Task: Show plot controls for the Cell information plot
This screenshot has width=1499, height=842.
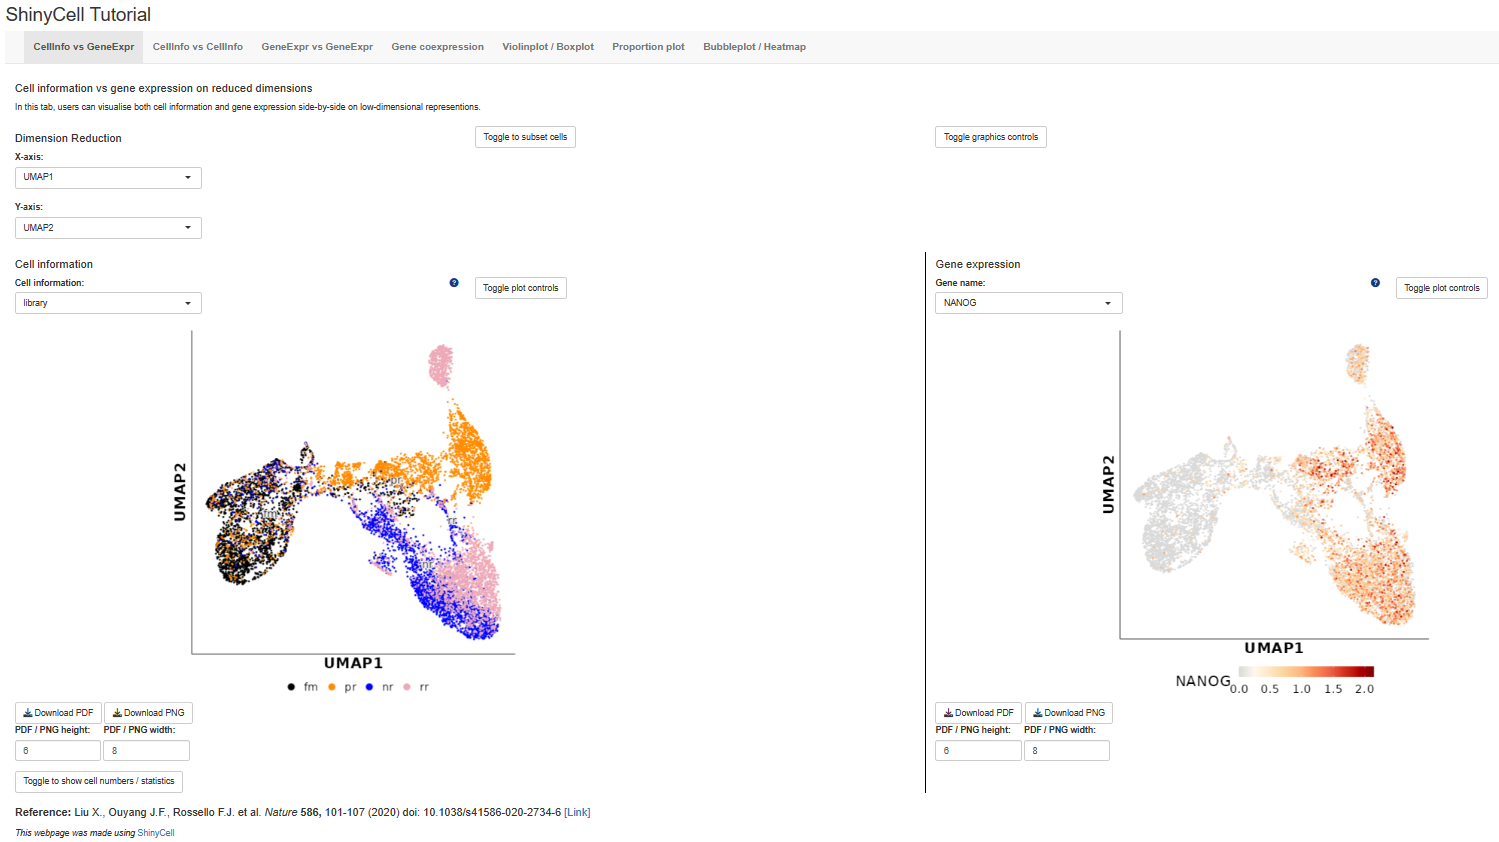Action: pos(520,288)
